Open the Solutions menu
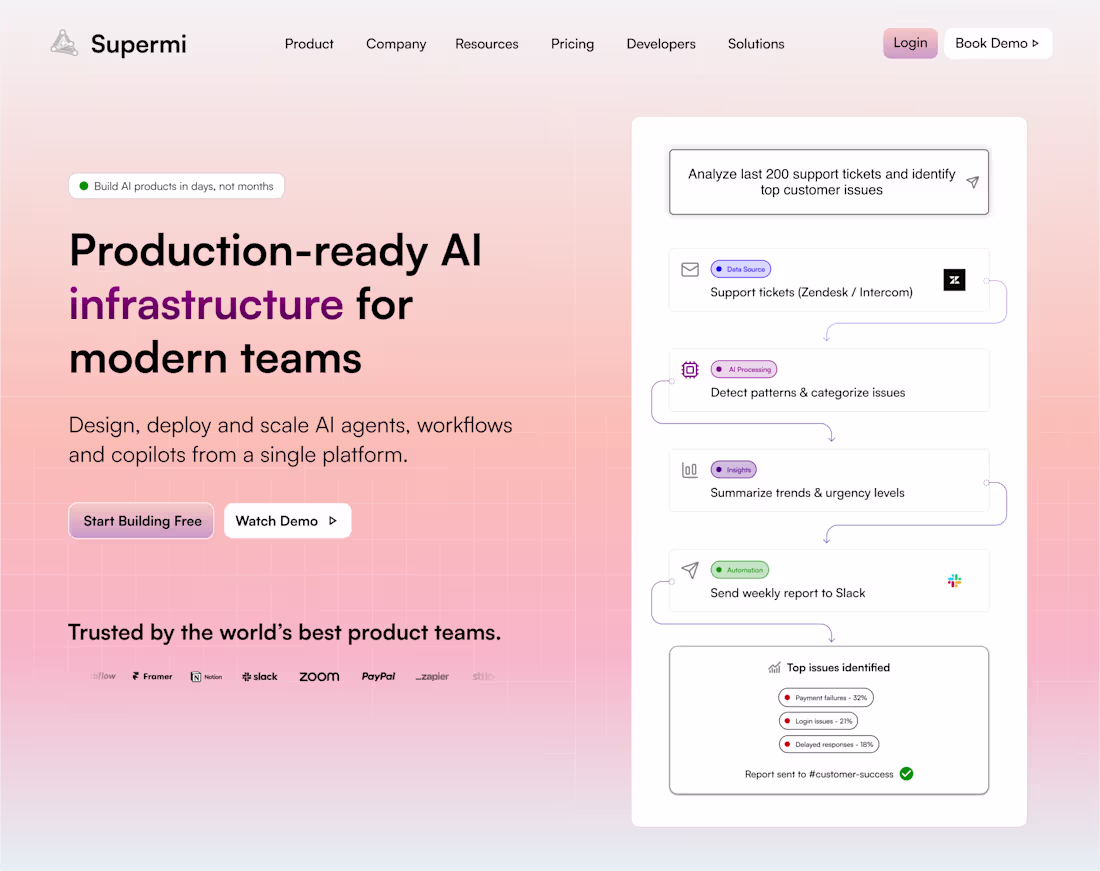This screenshot has width=1100, height=871. [x=756, y=43]
